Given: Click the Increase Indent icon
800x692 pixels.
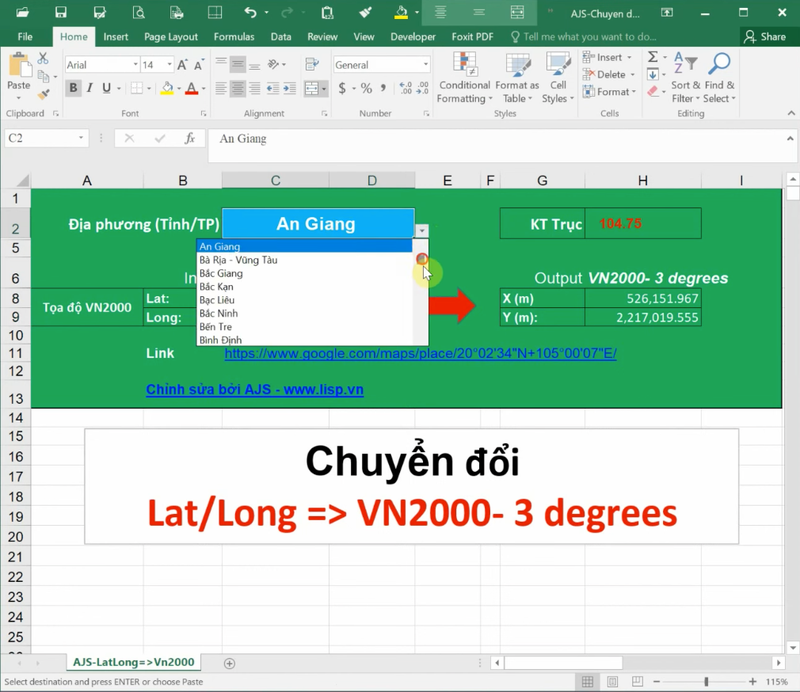Looking at the screenshot, I should 290,89.
